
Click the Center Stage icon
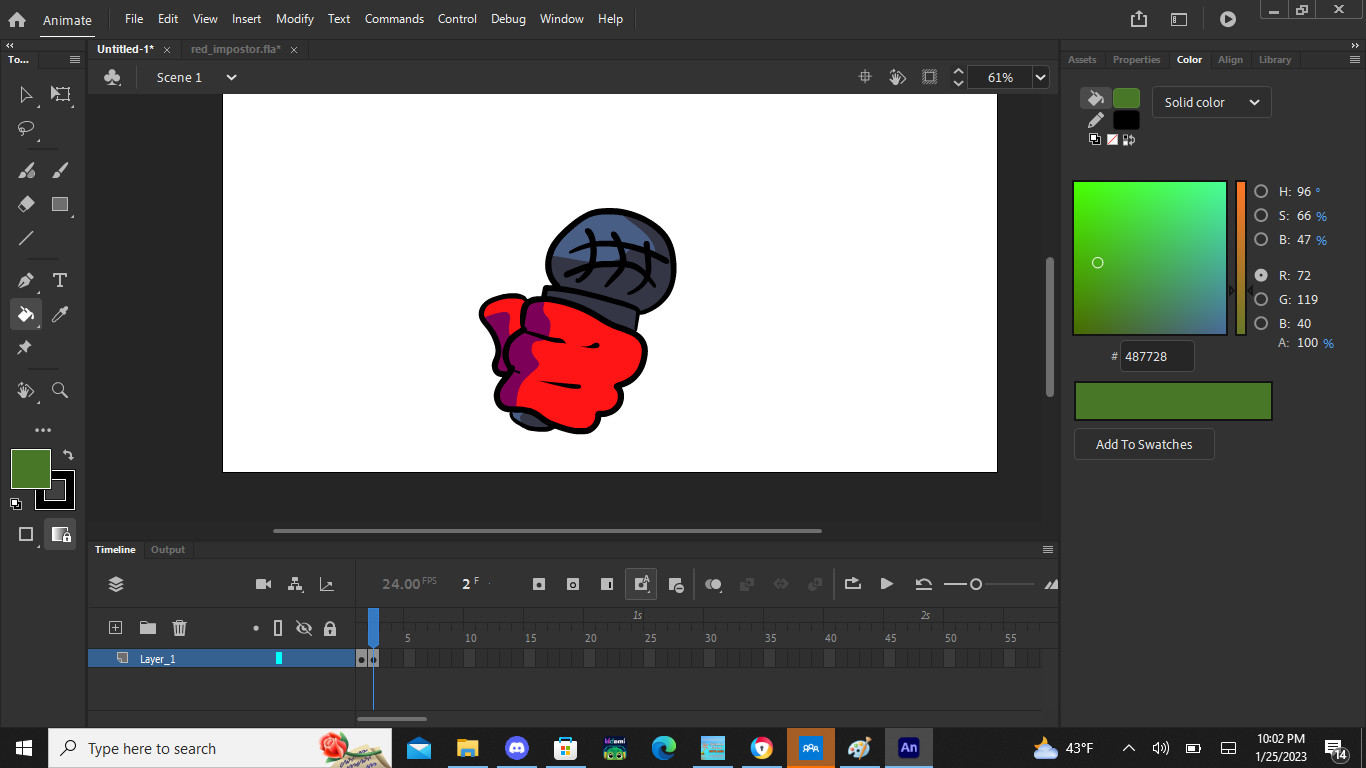click(865, 77)
